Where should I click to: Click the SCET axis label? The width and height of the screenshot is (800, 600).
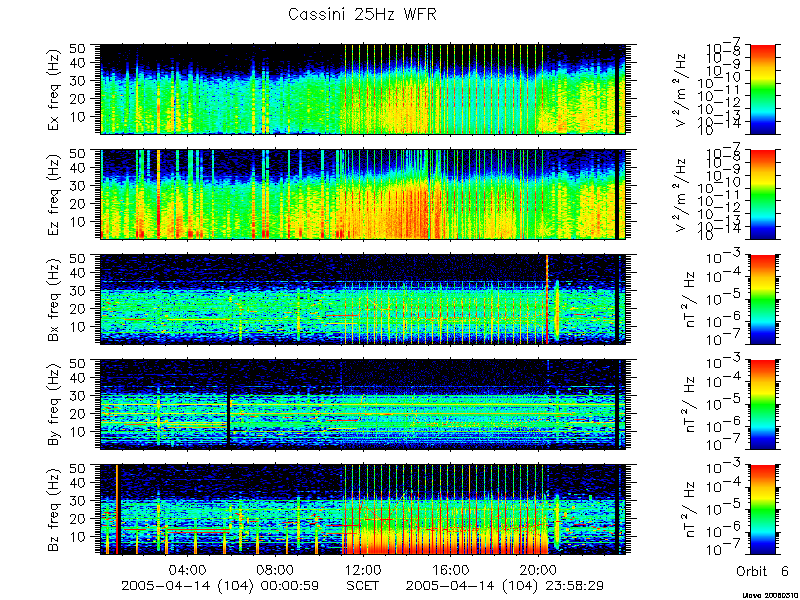click(363, 585)
